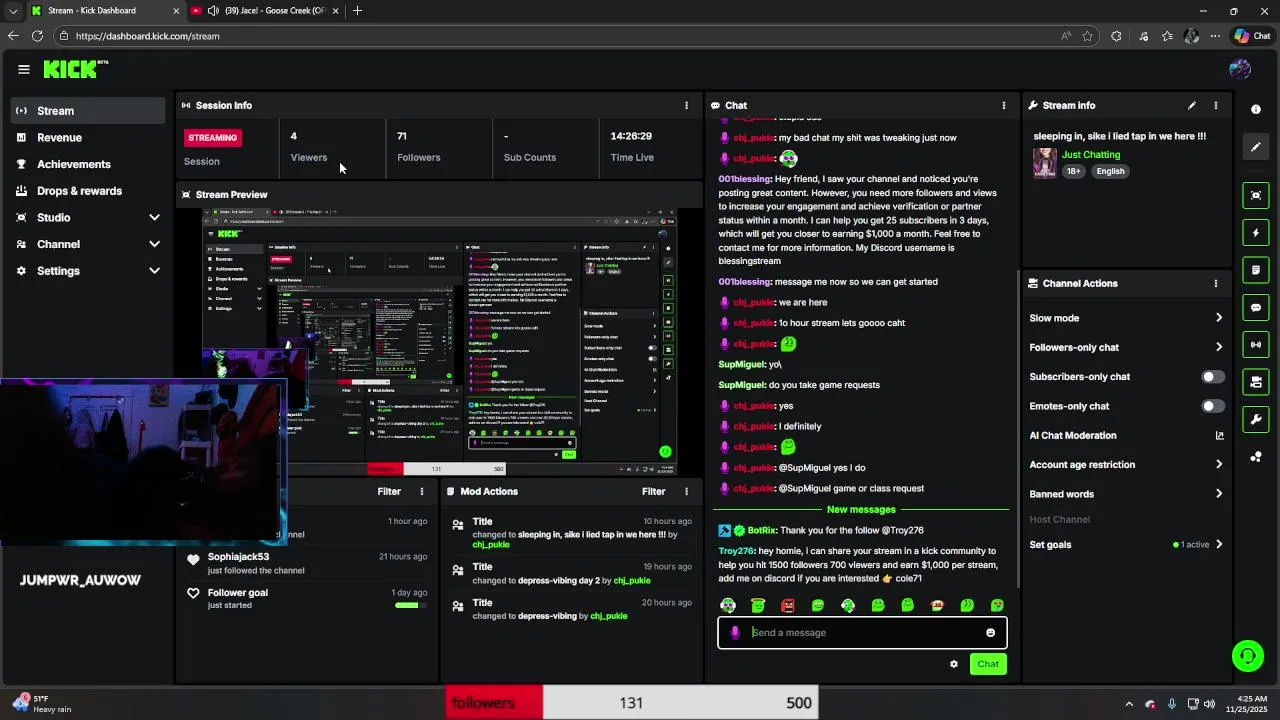Click the info icon in the right rail
The image size is (1280, 720).
(1256, 109)
